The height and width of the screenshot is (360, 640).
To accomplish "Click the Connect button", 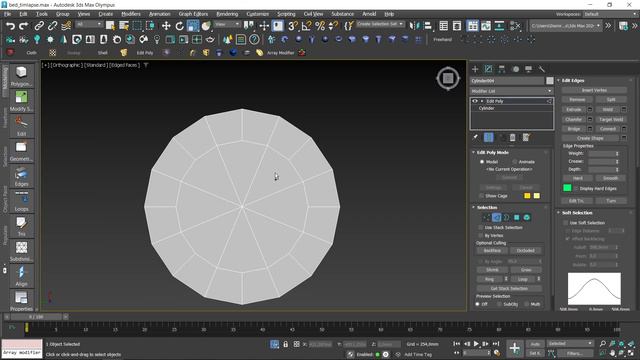I will (x=607, y=129).
